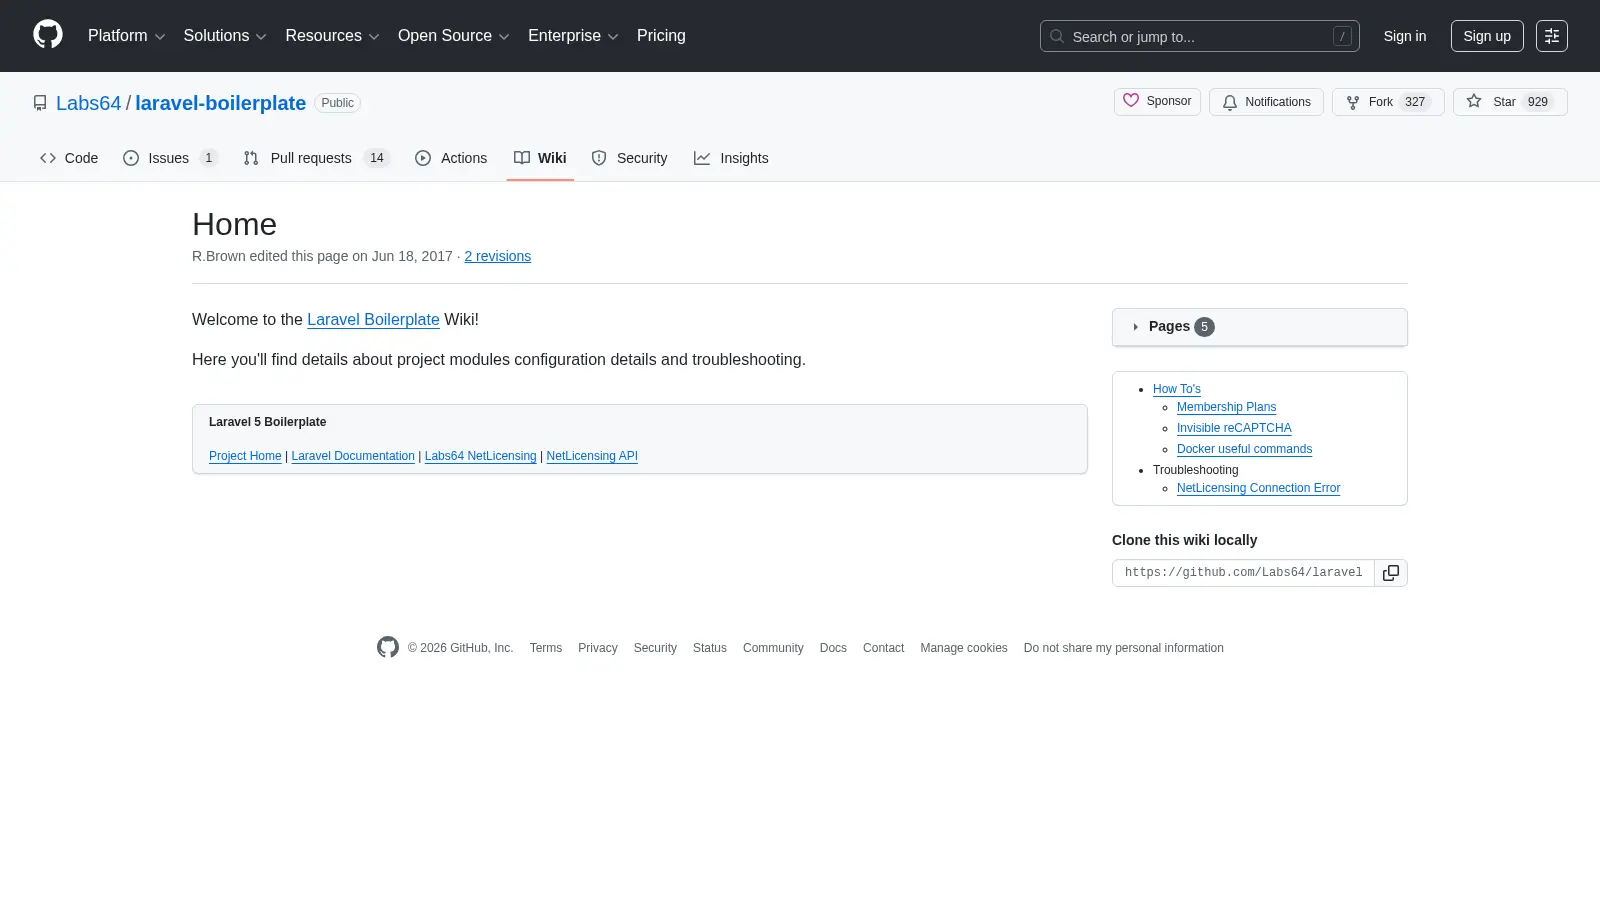Viewport: 1600px width, 900px height.
Task: Open the Membership Plans wiki page
Action: (x=1226, y=407)
